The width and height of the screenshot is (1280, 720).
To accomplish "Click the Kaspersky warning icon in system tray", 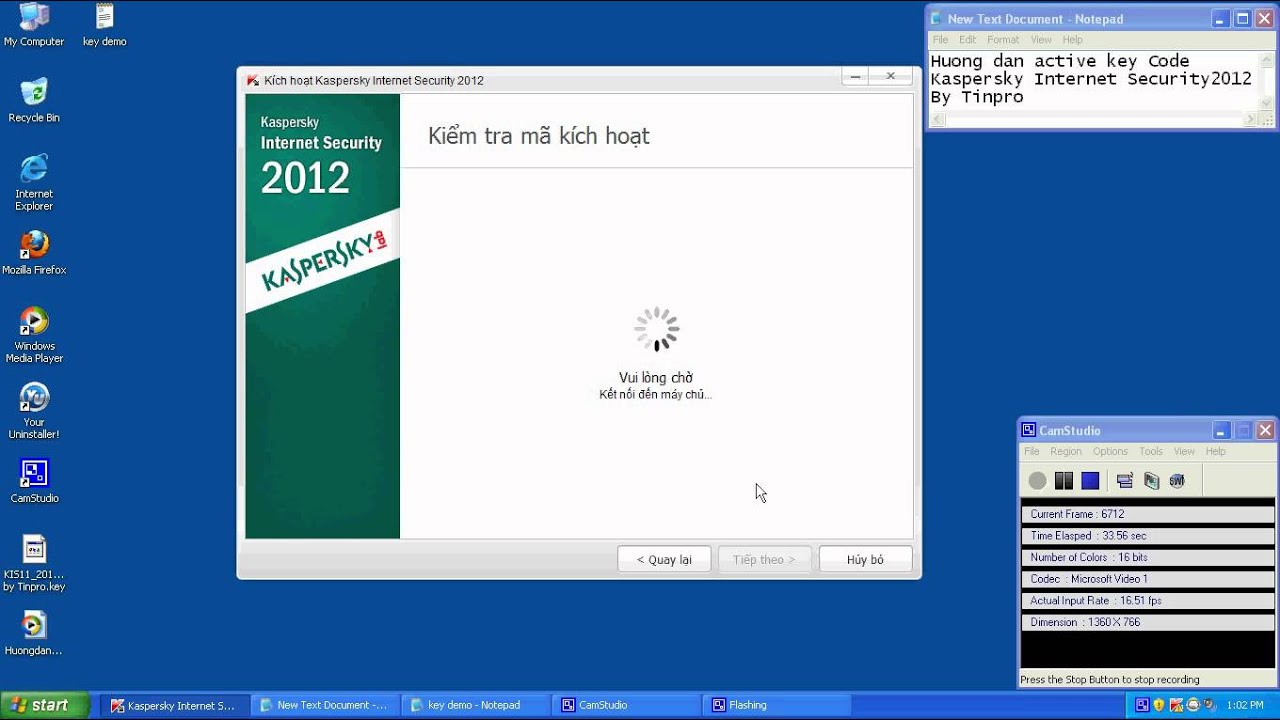I will (x=1176, y=705).
